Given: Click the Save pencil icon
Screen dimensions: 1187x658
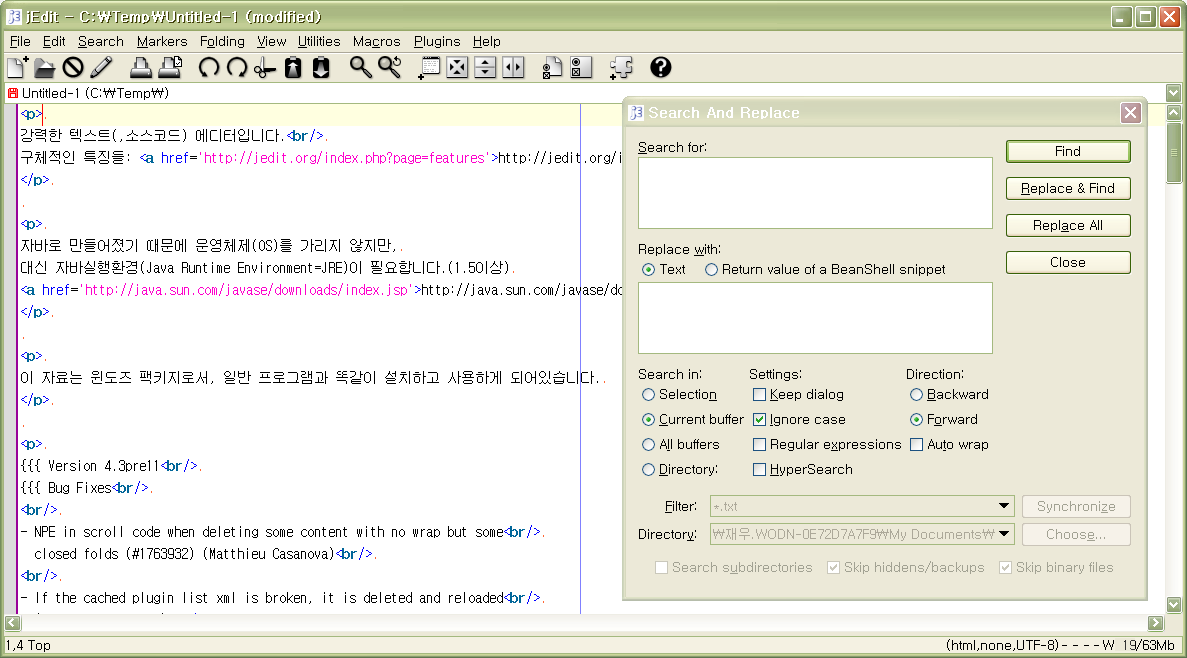Looking at the screenshot, I should coord(101,67).
